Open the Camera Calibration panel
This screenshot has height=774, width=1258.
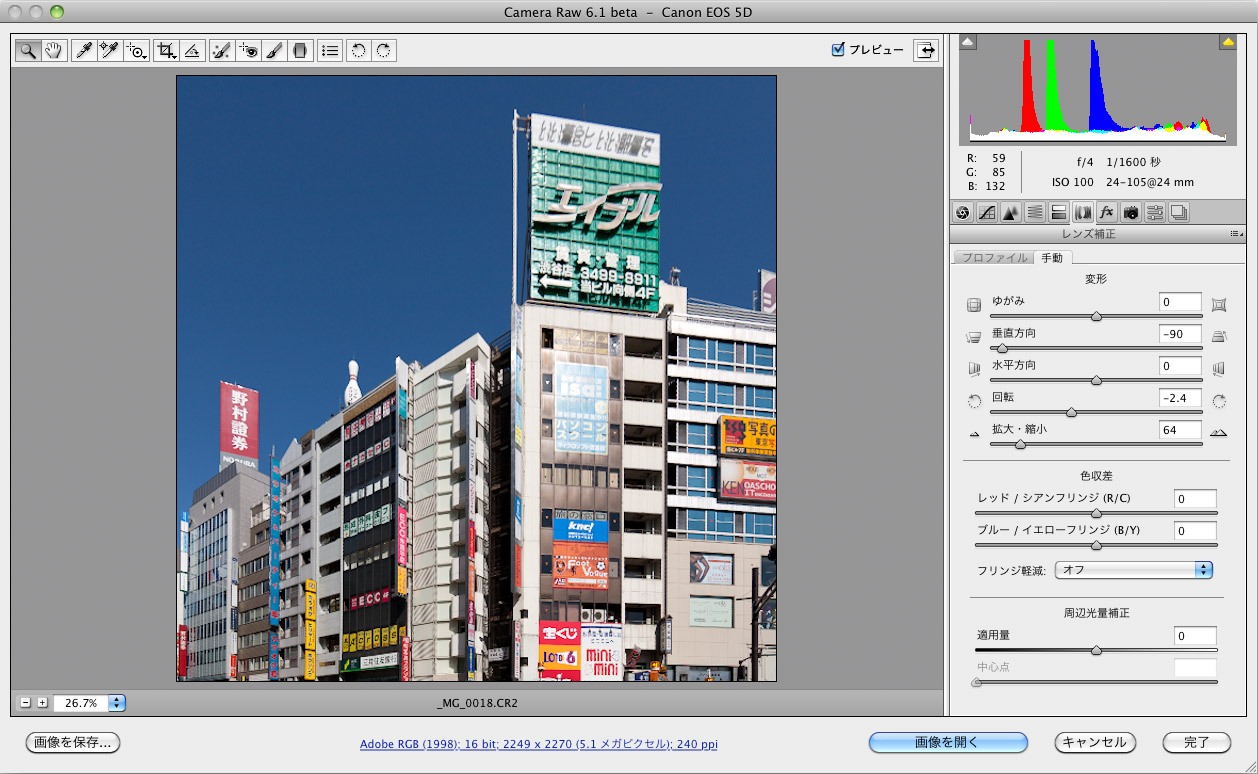coord(1131,212)
